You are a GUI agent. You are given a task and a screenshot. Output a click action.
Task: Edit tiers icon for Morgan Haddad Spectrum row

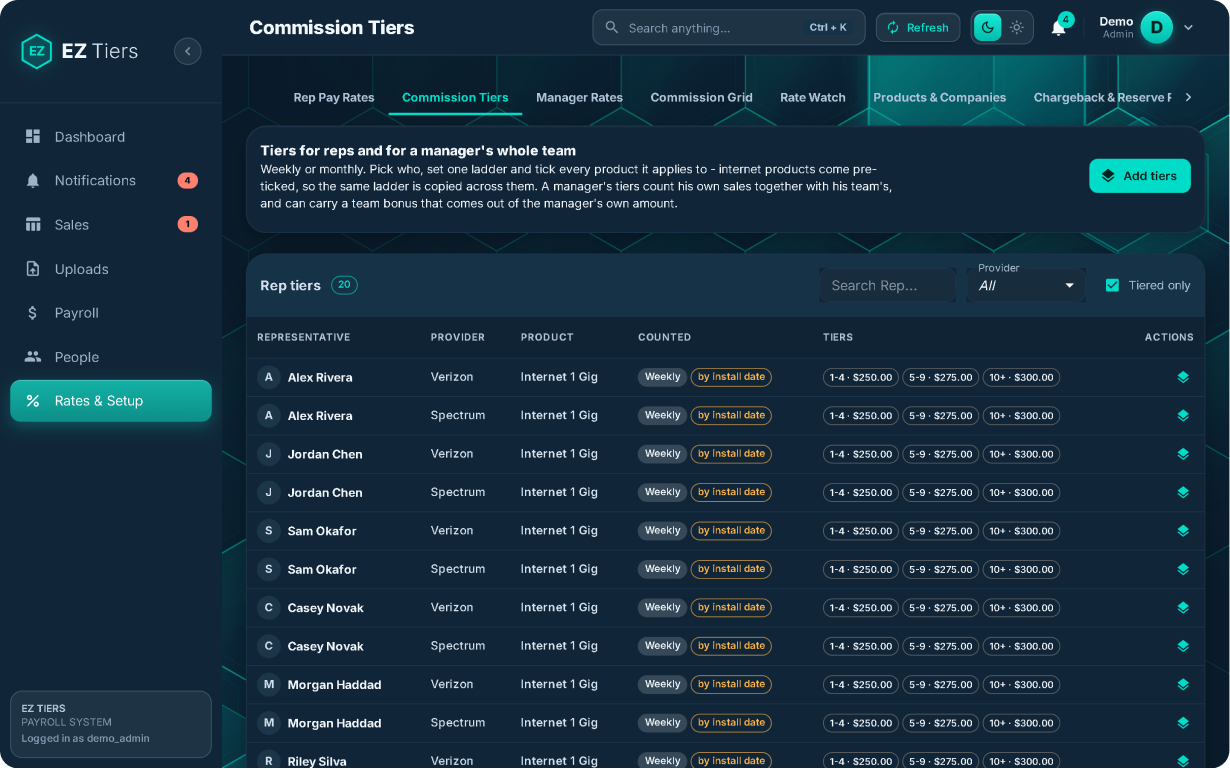coord(1183,723)
